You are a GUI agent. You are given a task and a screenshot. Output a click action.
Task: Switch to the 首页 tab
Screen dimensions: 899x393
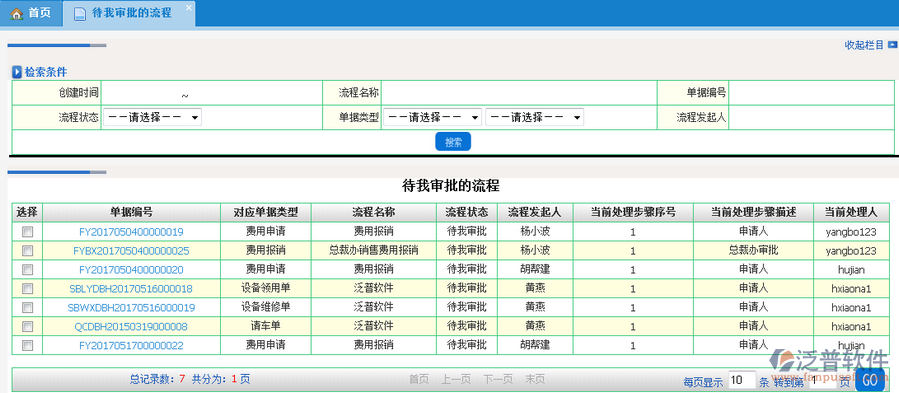[31, 13]
